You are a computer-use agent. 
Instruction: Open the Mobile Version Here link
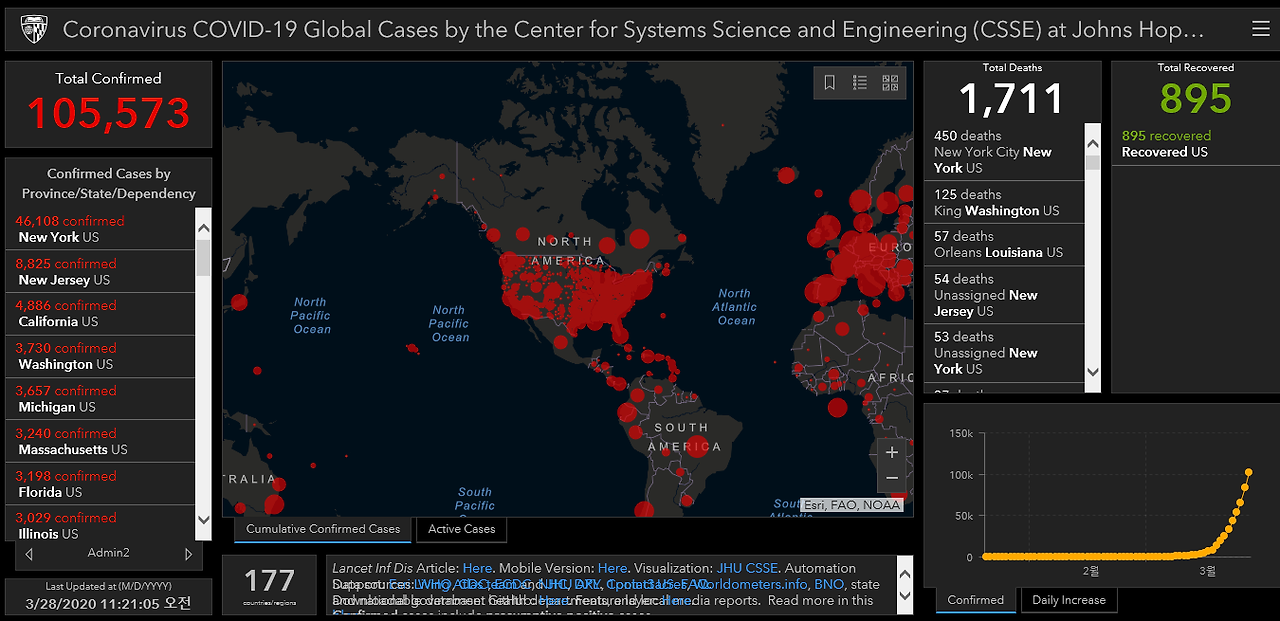pyautogui.click(x=613, y=568)
